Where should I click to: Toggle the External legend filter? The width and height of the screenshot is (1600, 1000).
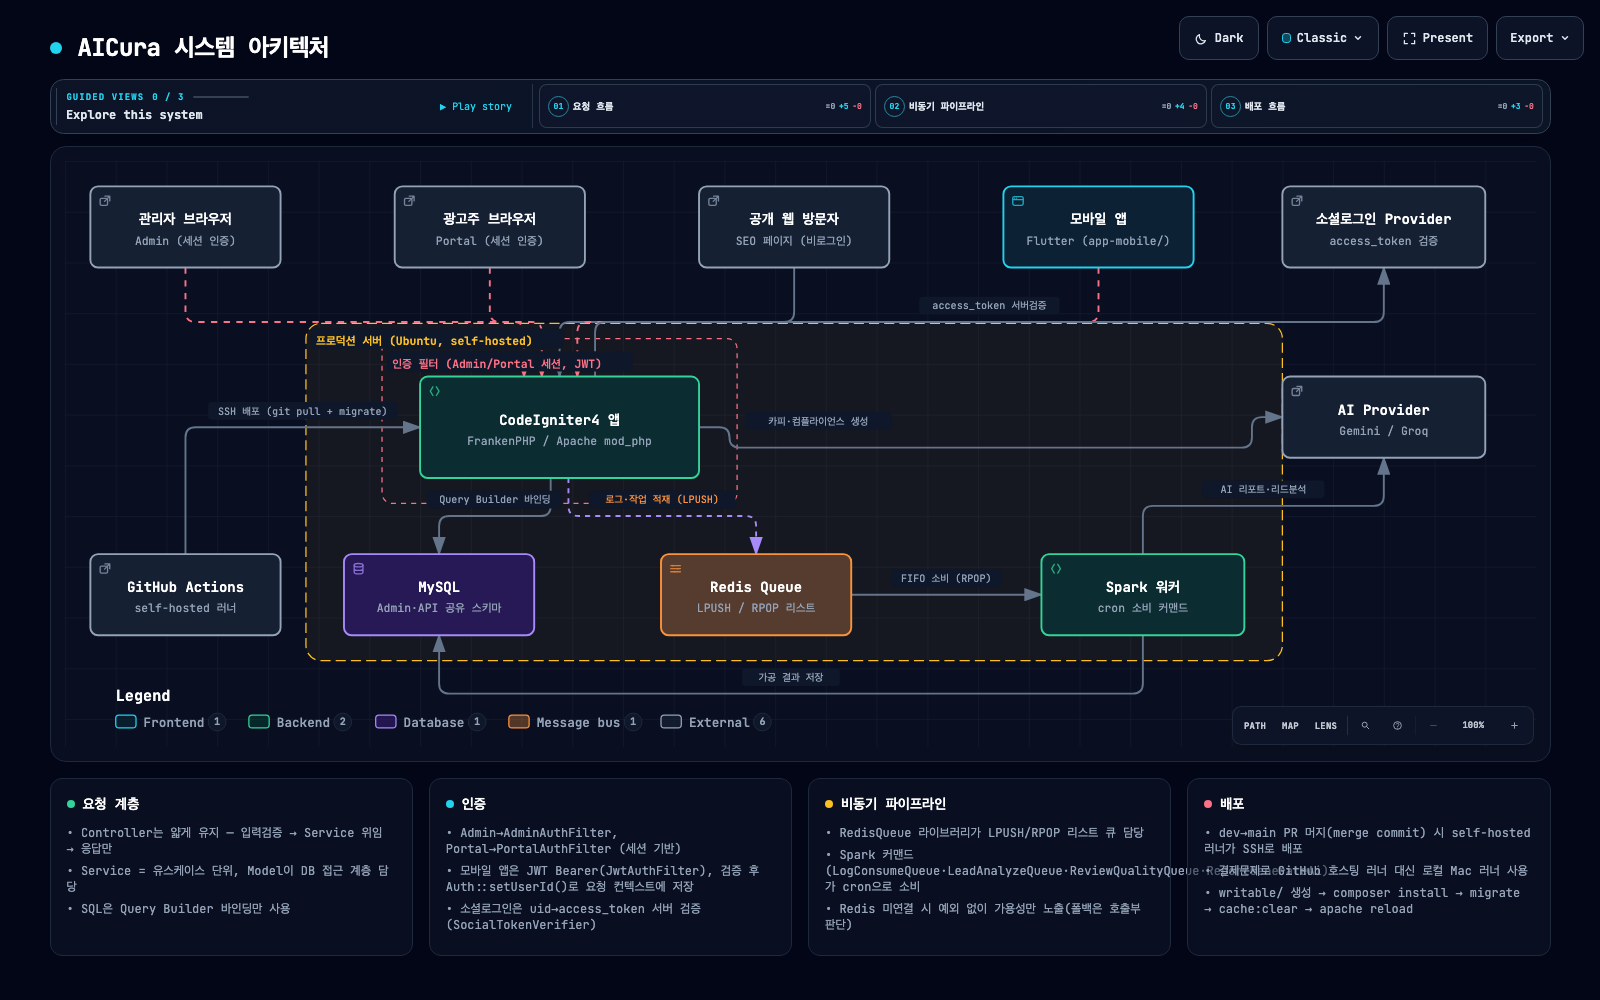click(x=715, y=722)
